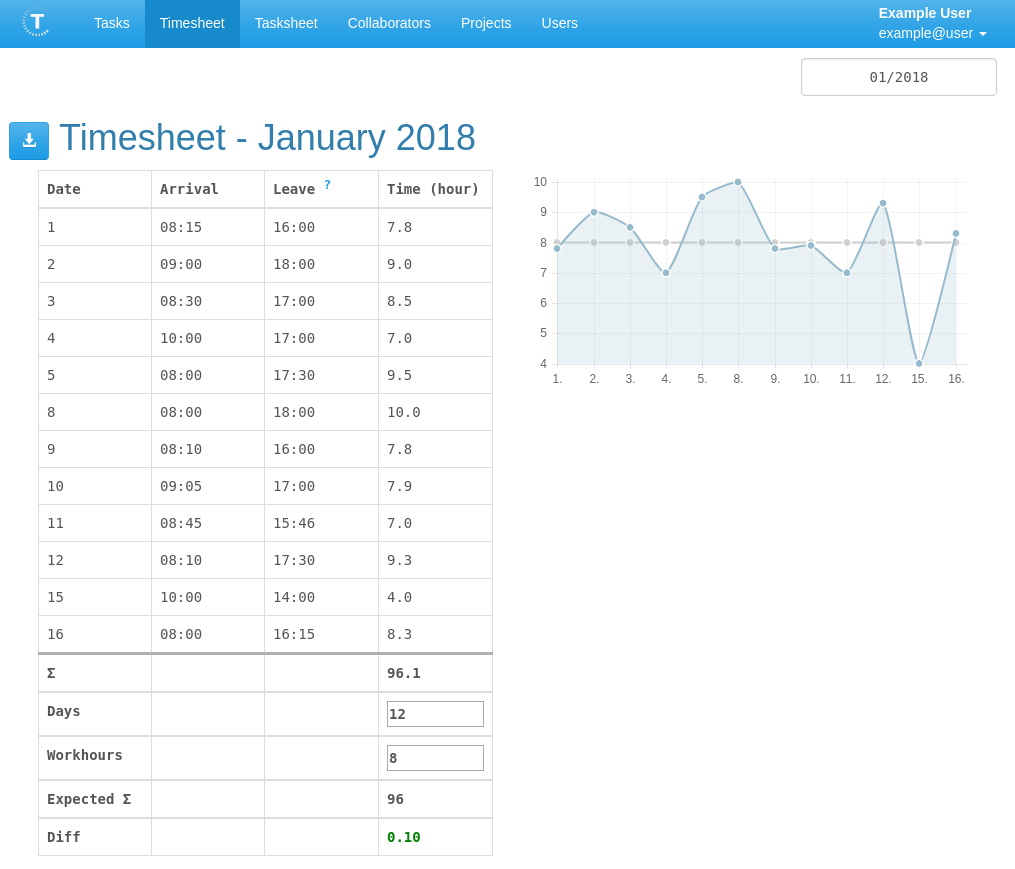The height and width of the screenshot is (869, 1015).
Task: Click the Days input field
Action: 435,713
